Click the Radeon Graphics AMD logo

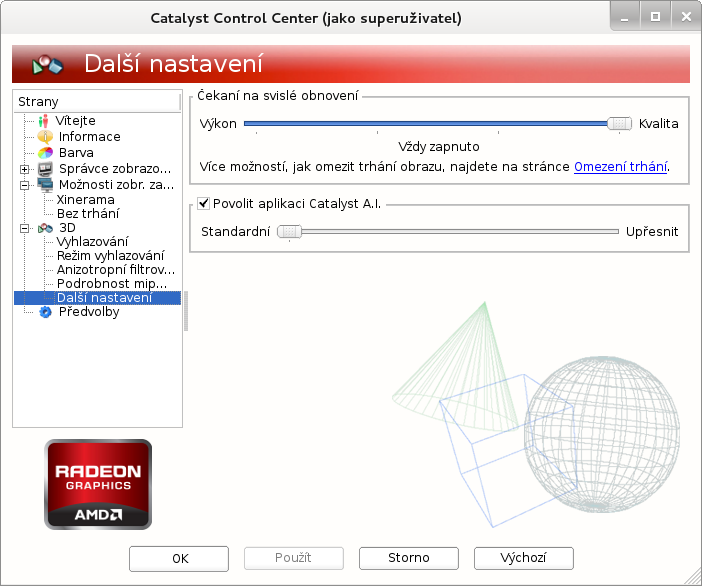(x=98, y=484)
